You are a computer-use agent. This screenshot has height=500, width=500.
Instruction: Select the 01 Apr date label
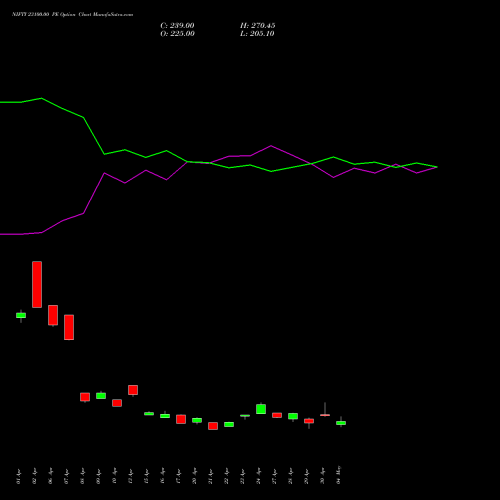[18, 477]
